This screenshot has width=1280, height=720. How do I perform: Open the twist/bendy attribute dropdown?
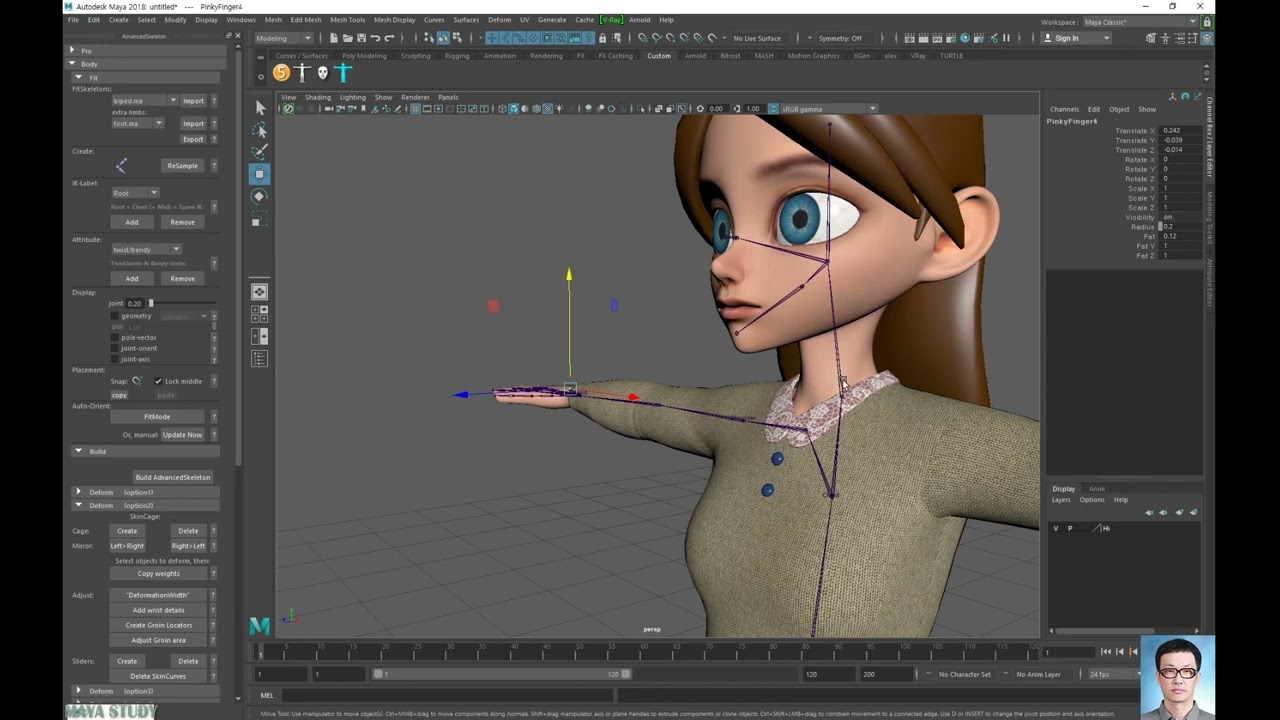[146, 250]
